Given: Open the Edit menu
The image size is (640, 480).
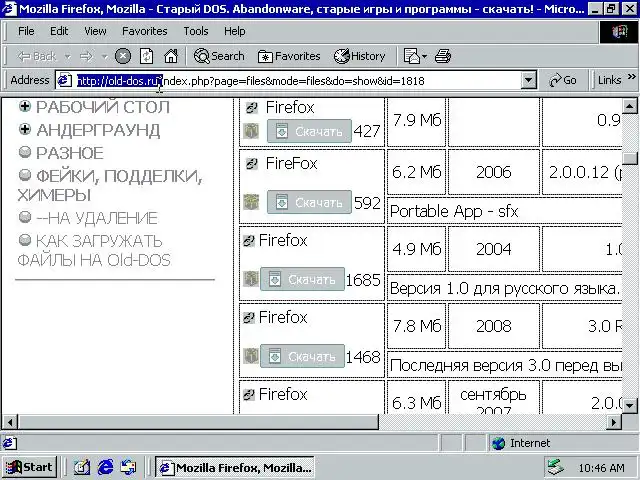Looking at the screenshot, I should 59,31.
